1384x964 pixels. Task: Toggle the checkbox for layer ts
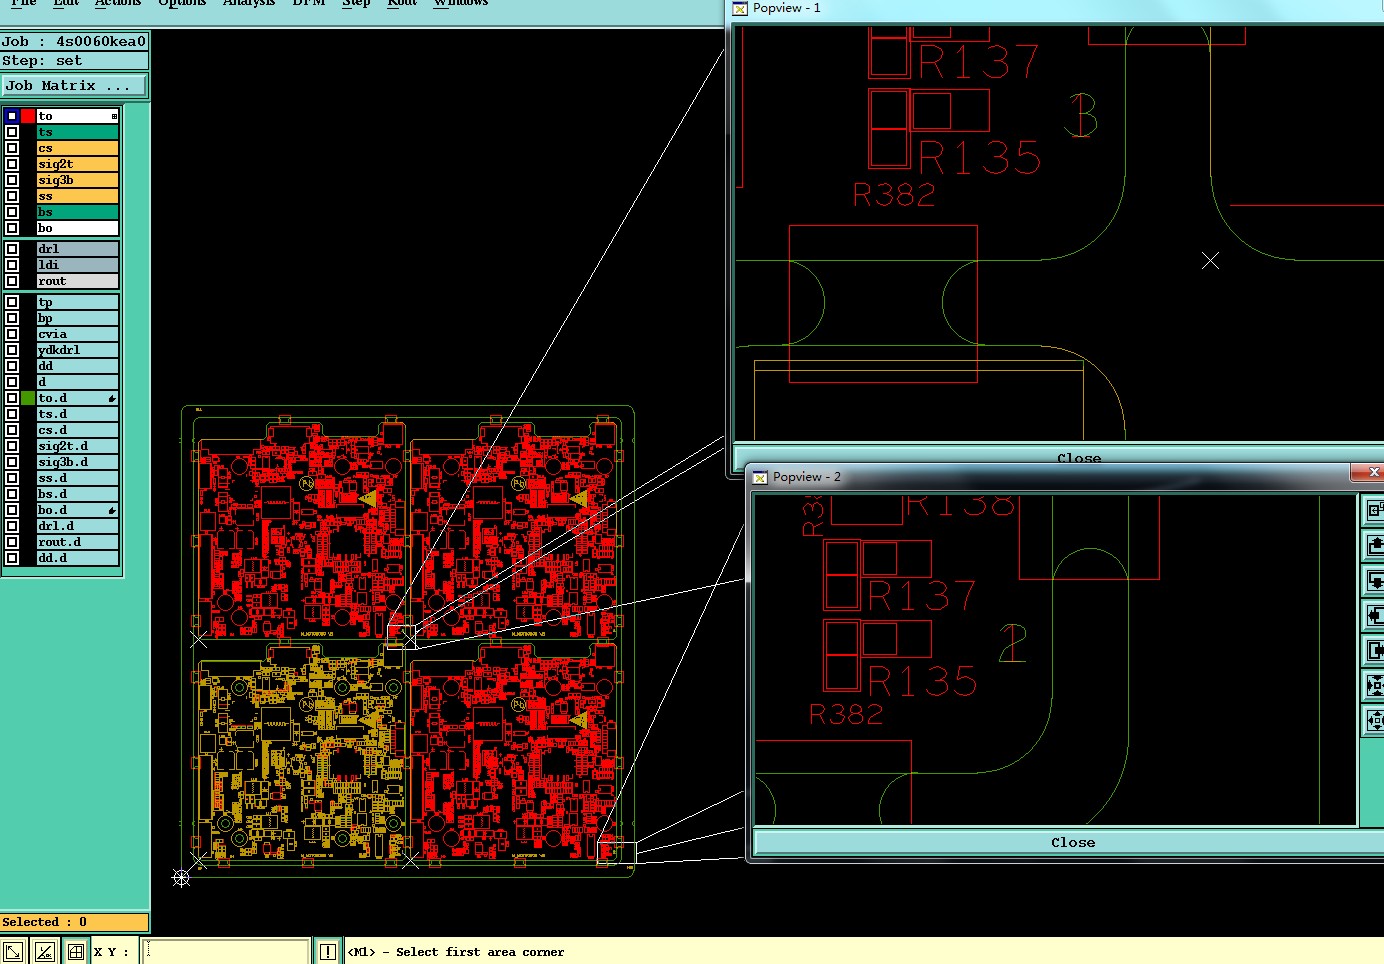pyautogui.click(x=12, y=132)
